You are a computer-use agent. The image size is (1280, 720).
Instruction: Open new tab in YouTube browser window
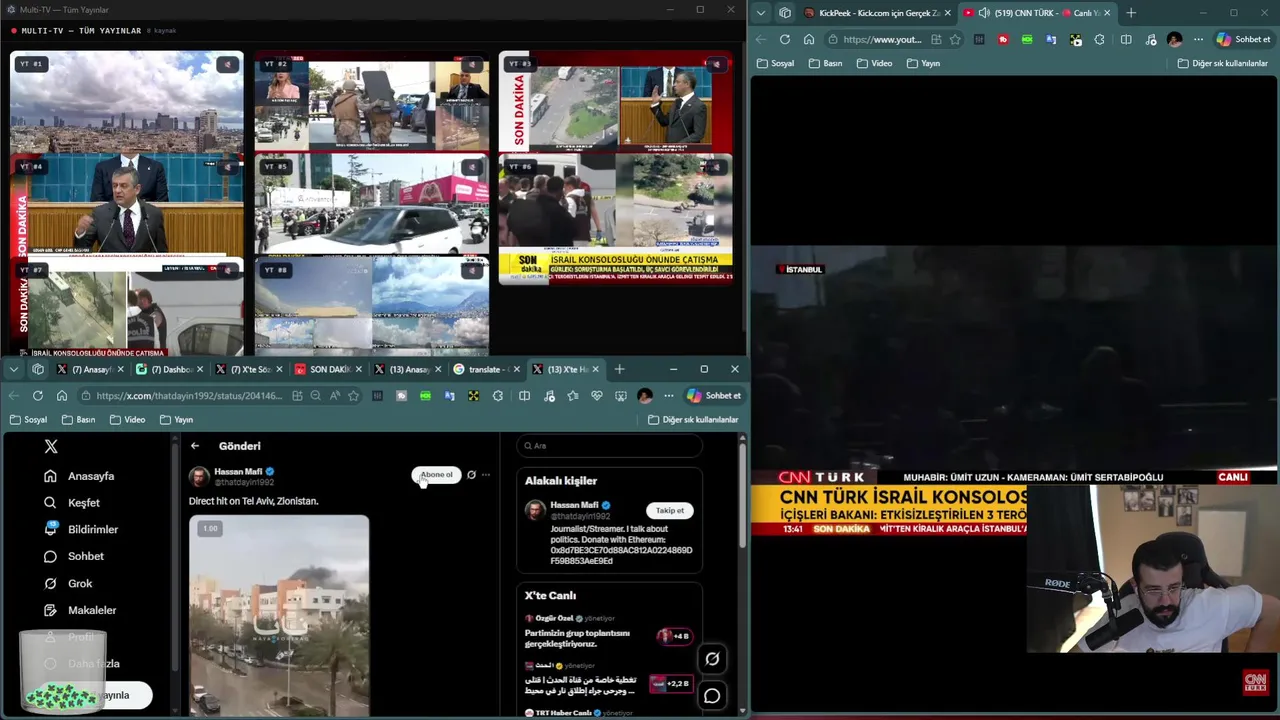tap(1131, 13)
